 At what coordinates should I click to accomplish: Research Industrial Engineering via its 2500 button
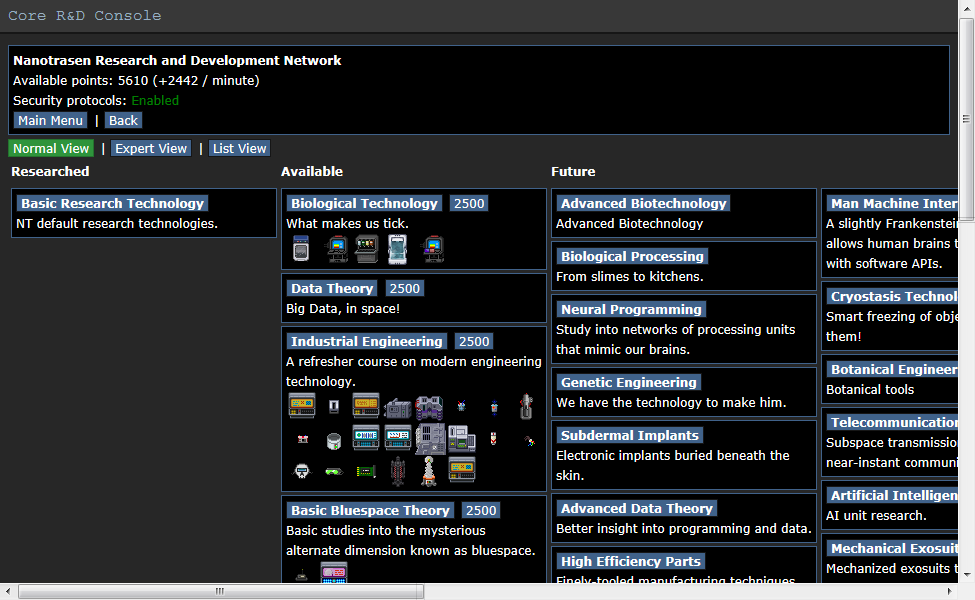(474, 341)
